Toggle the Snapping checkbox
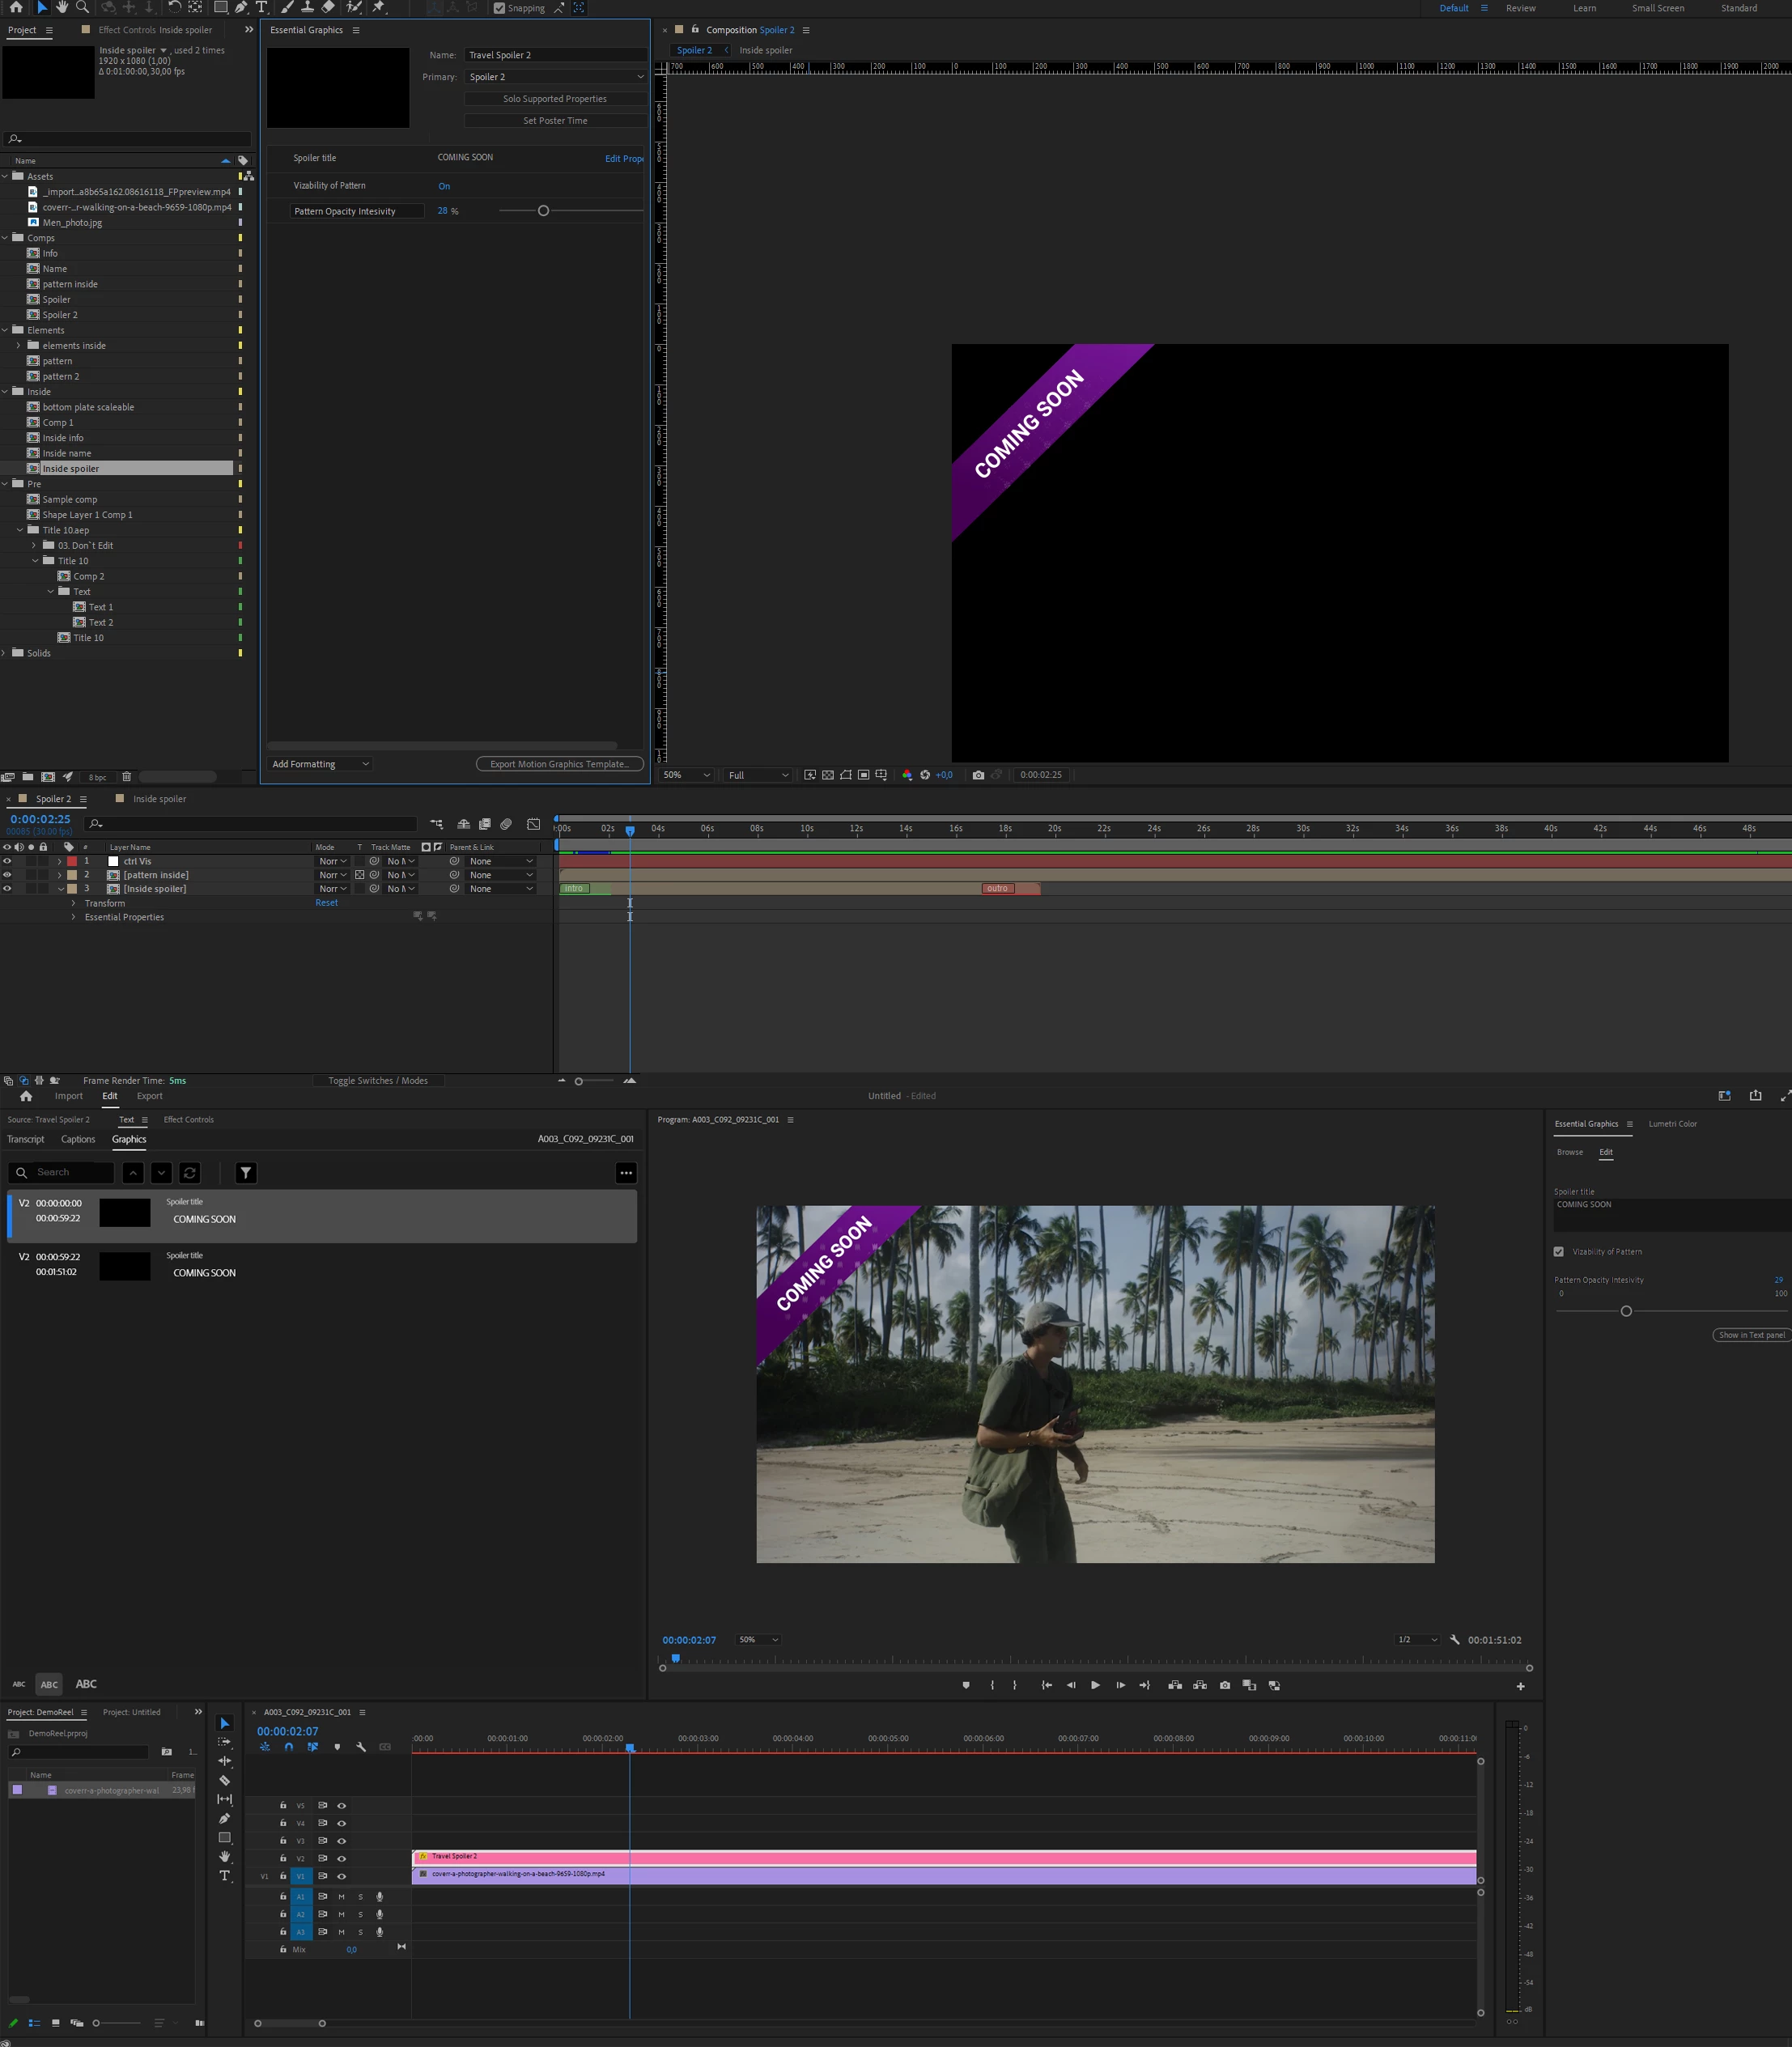 [500, 8]
